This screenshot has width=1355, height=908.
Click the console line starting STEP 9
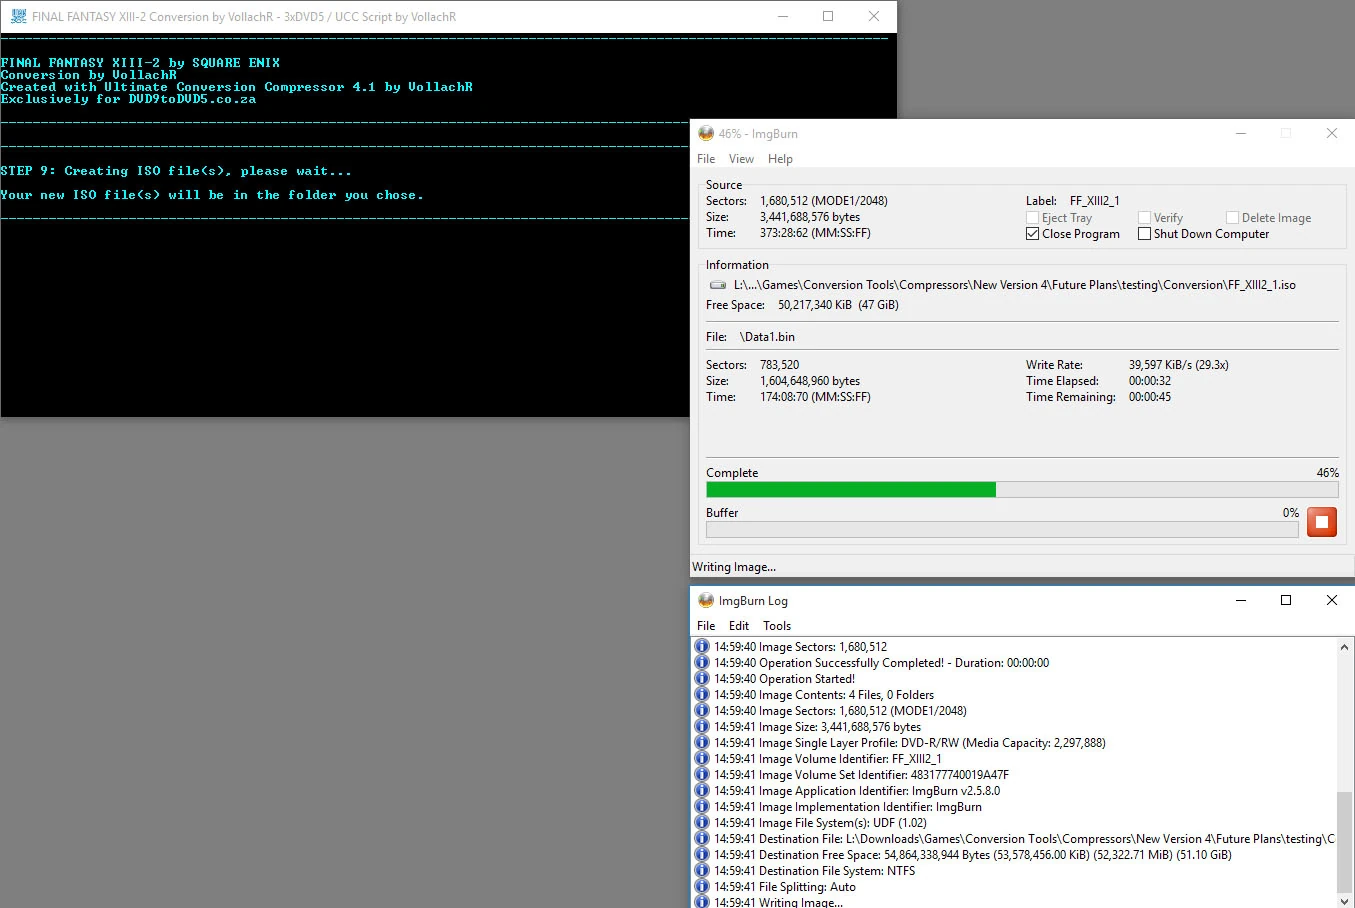point(176,171)
